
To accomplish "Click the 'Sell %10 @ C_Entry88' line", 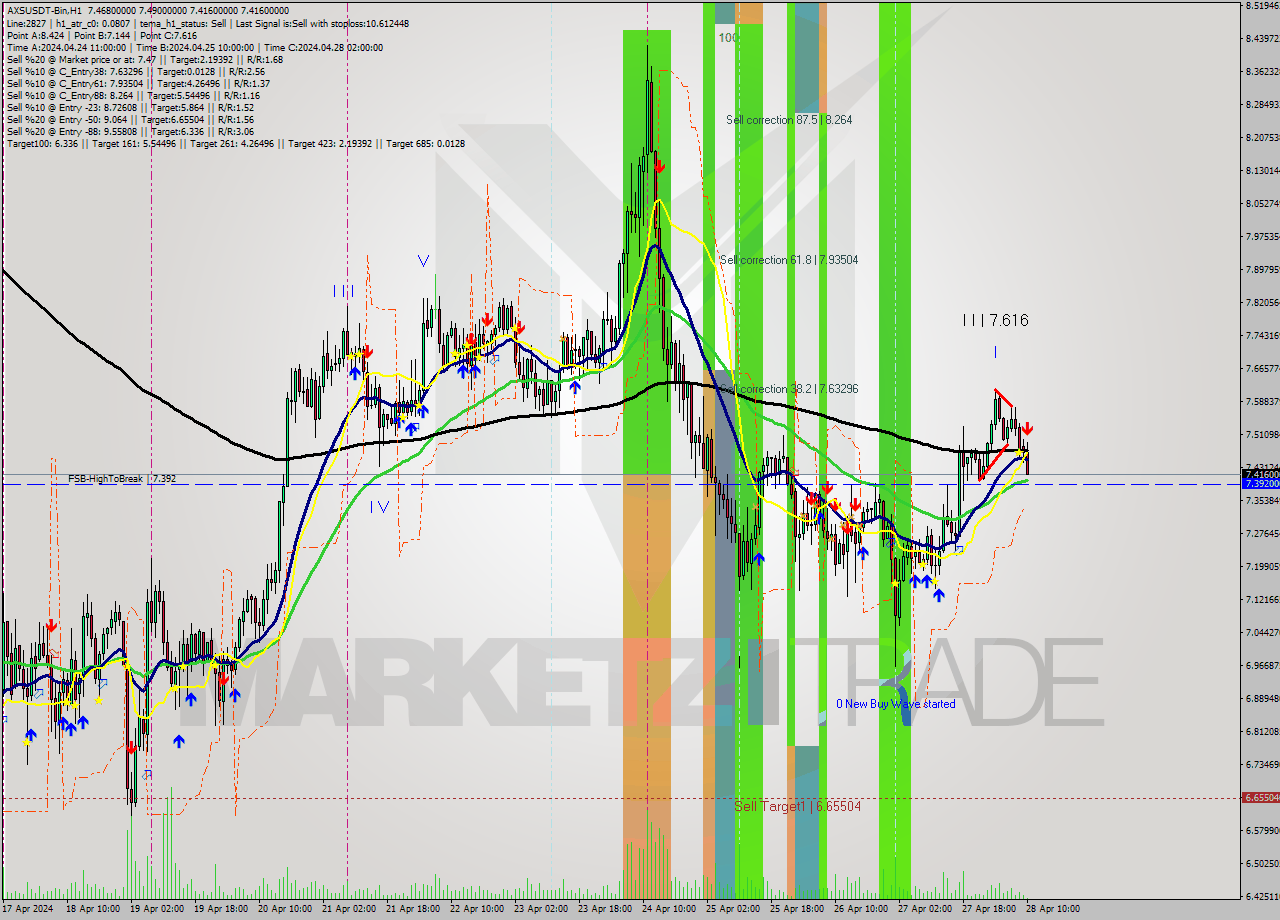I will (132, 95).
